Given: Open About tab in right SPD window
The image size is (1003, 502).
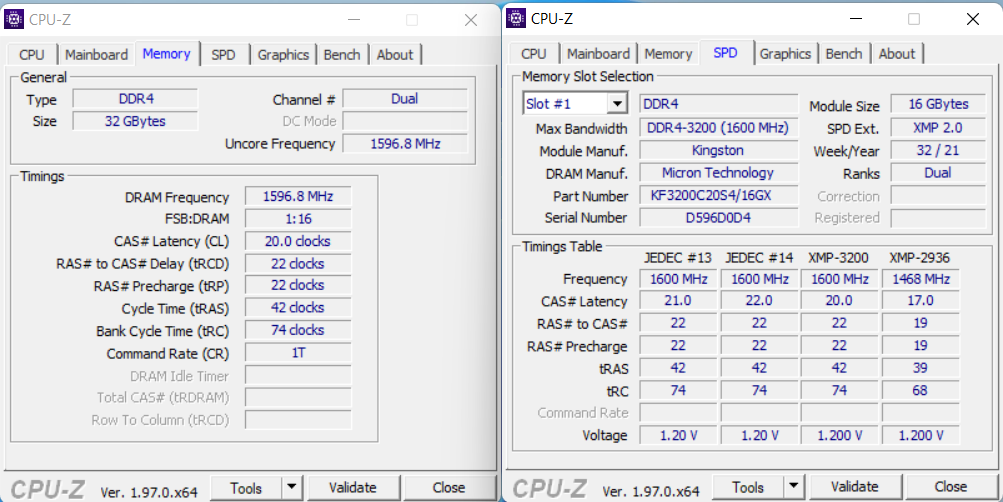Looking at the screenshot, I should (x=897, y=54).
